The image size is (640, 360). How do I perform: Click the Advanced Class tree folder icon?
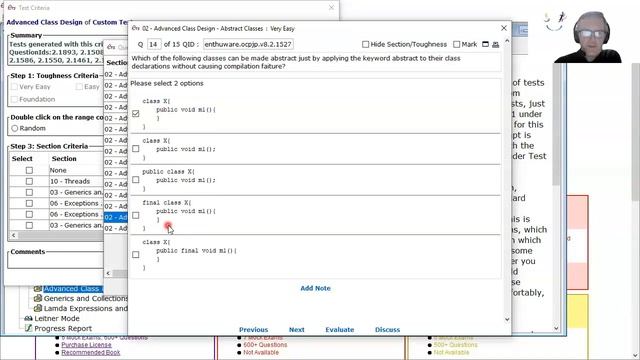tap(38, 289)
